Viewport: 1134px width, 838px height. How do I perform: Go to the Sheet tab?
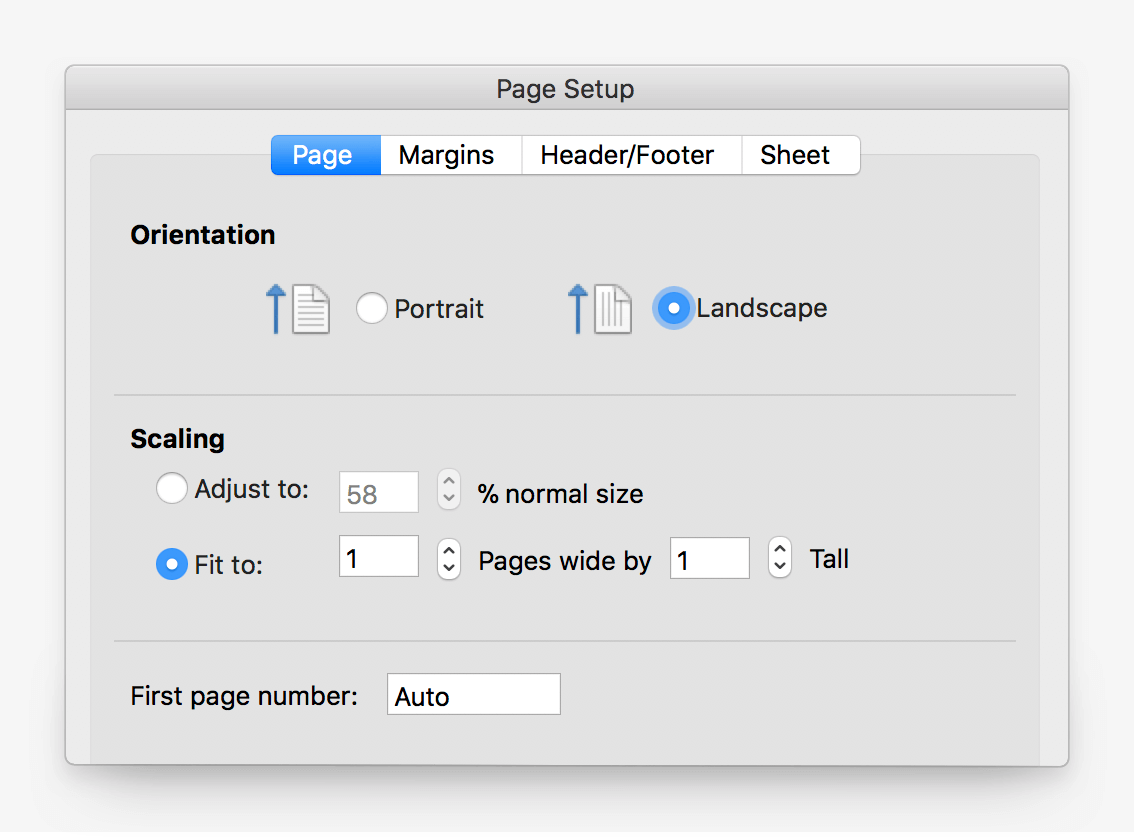point(795,156)
